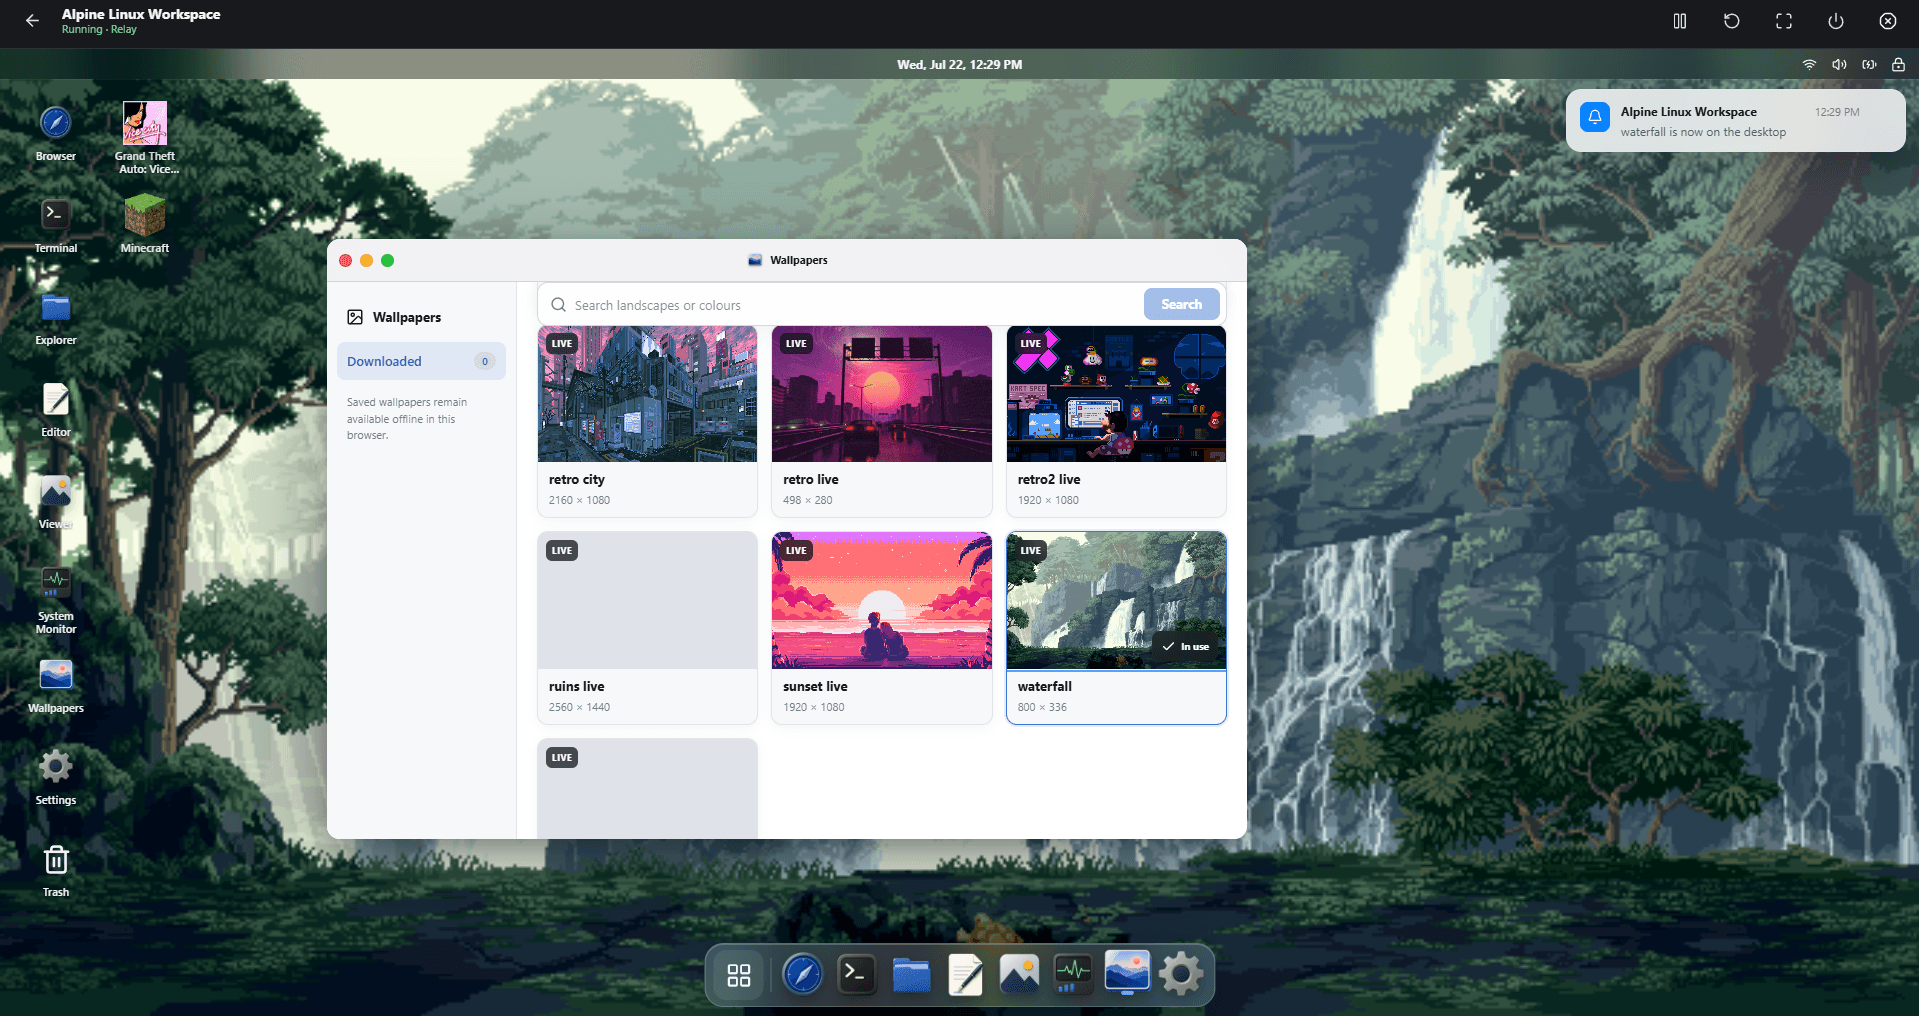Click the text Editor icon in dock
The height and width of the screenshot is (1016, 1919).
[965, 974]
